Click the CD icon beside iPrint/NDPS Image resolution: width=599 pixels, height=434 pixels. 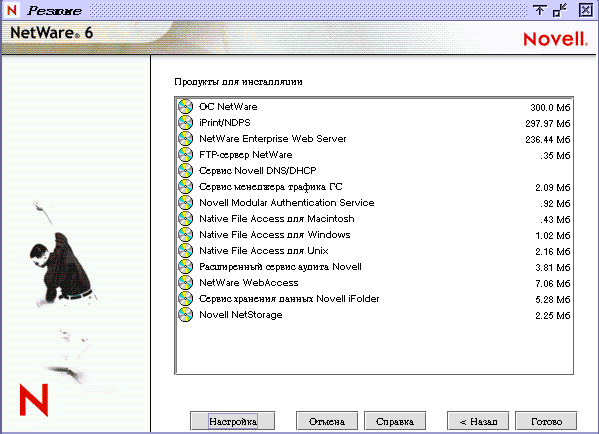point(186,123)
